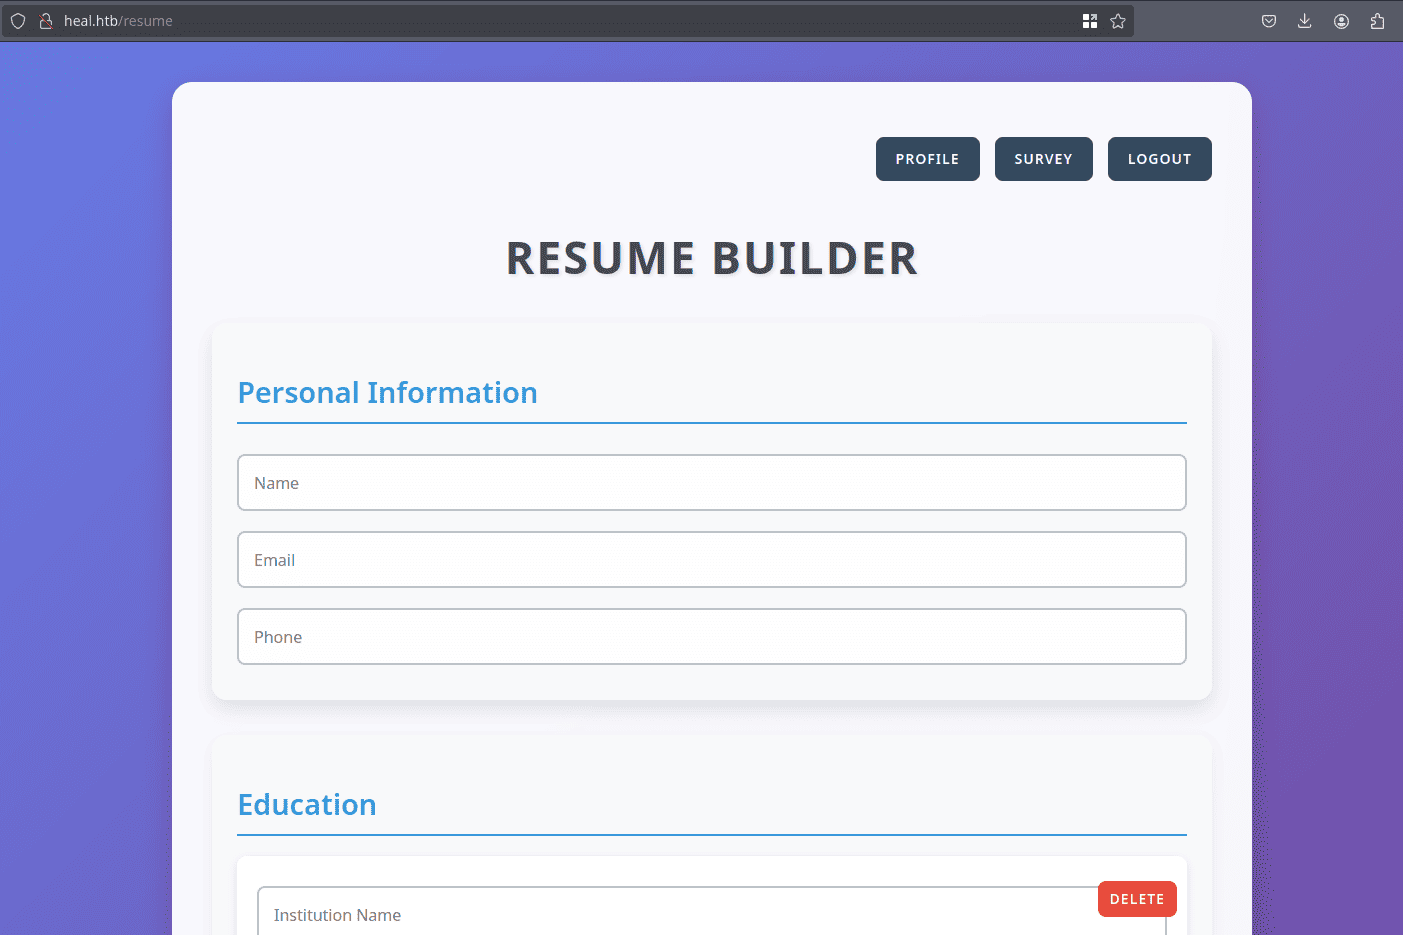The image size is (1403, 935).
Task: Open site security info padlock
Action: pos(45,21)
